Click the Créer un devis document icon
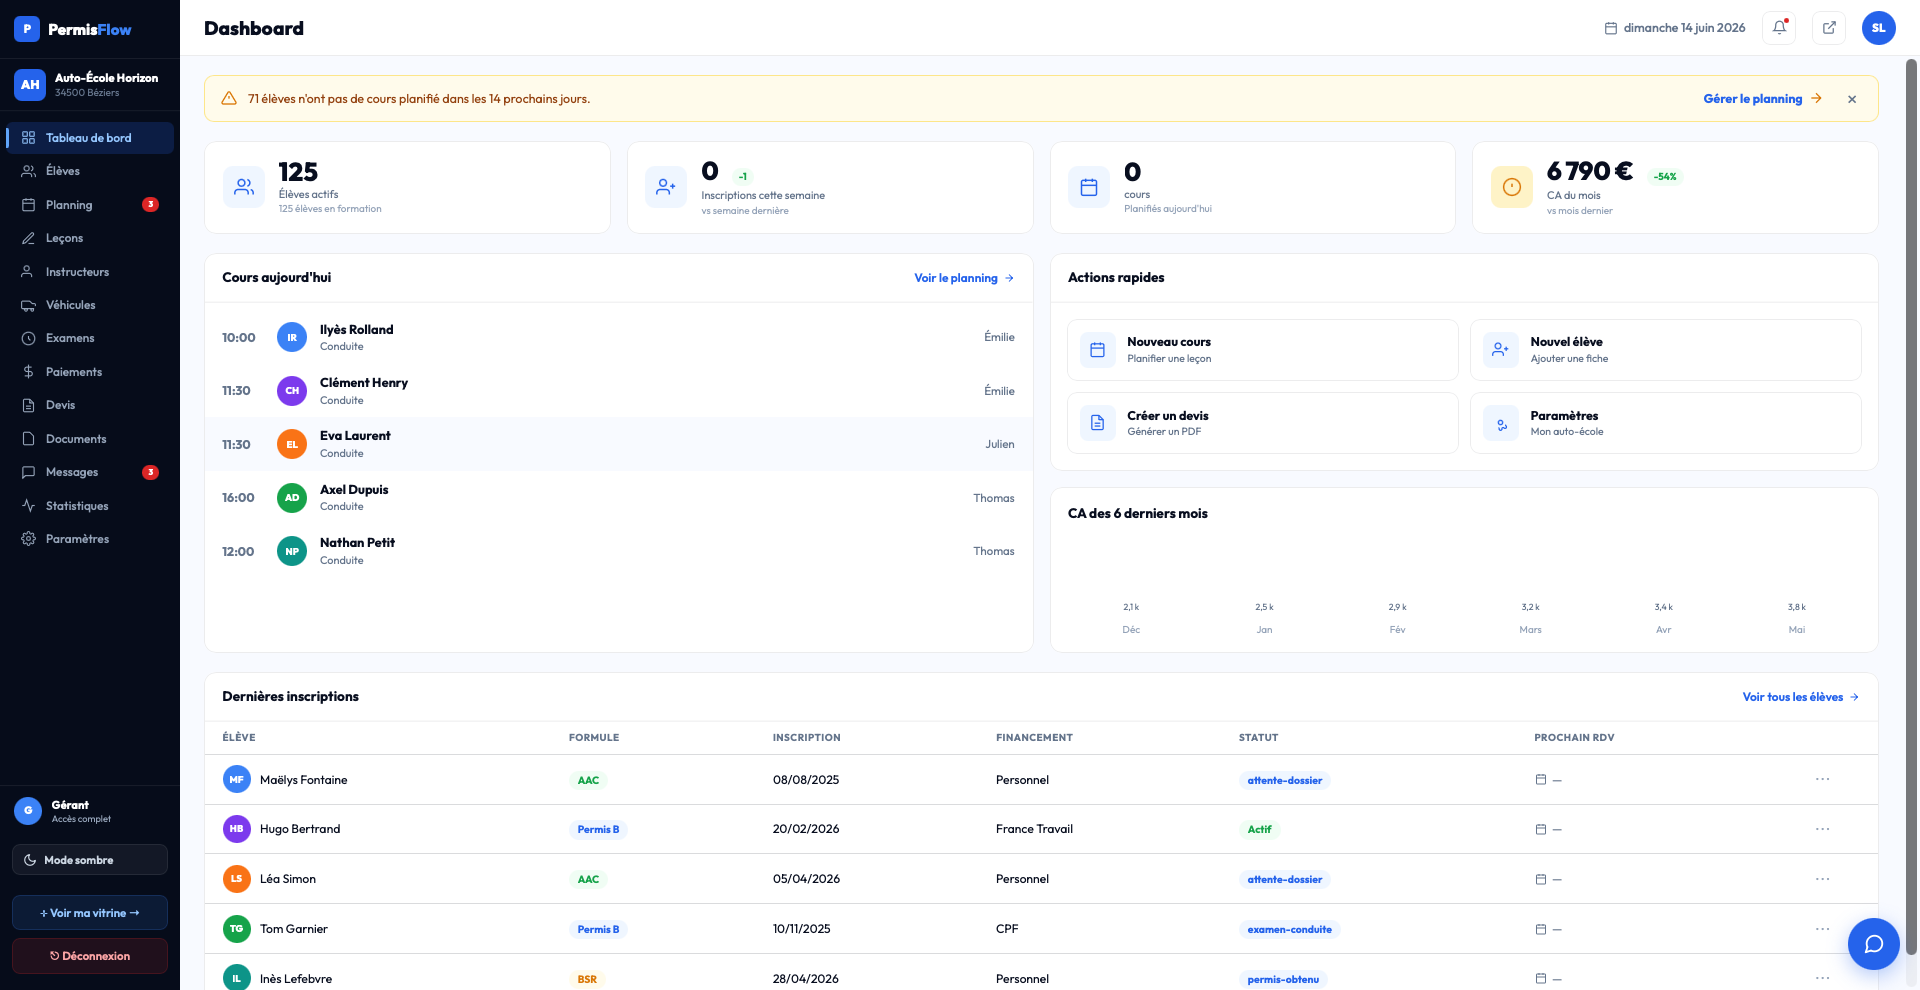This screenshot has width=1920, height=990. click(x=1097, y=423)
